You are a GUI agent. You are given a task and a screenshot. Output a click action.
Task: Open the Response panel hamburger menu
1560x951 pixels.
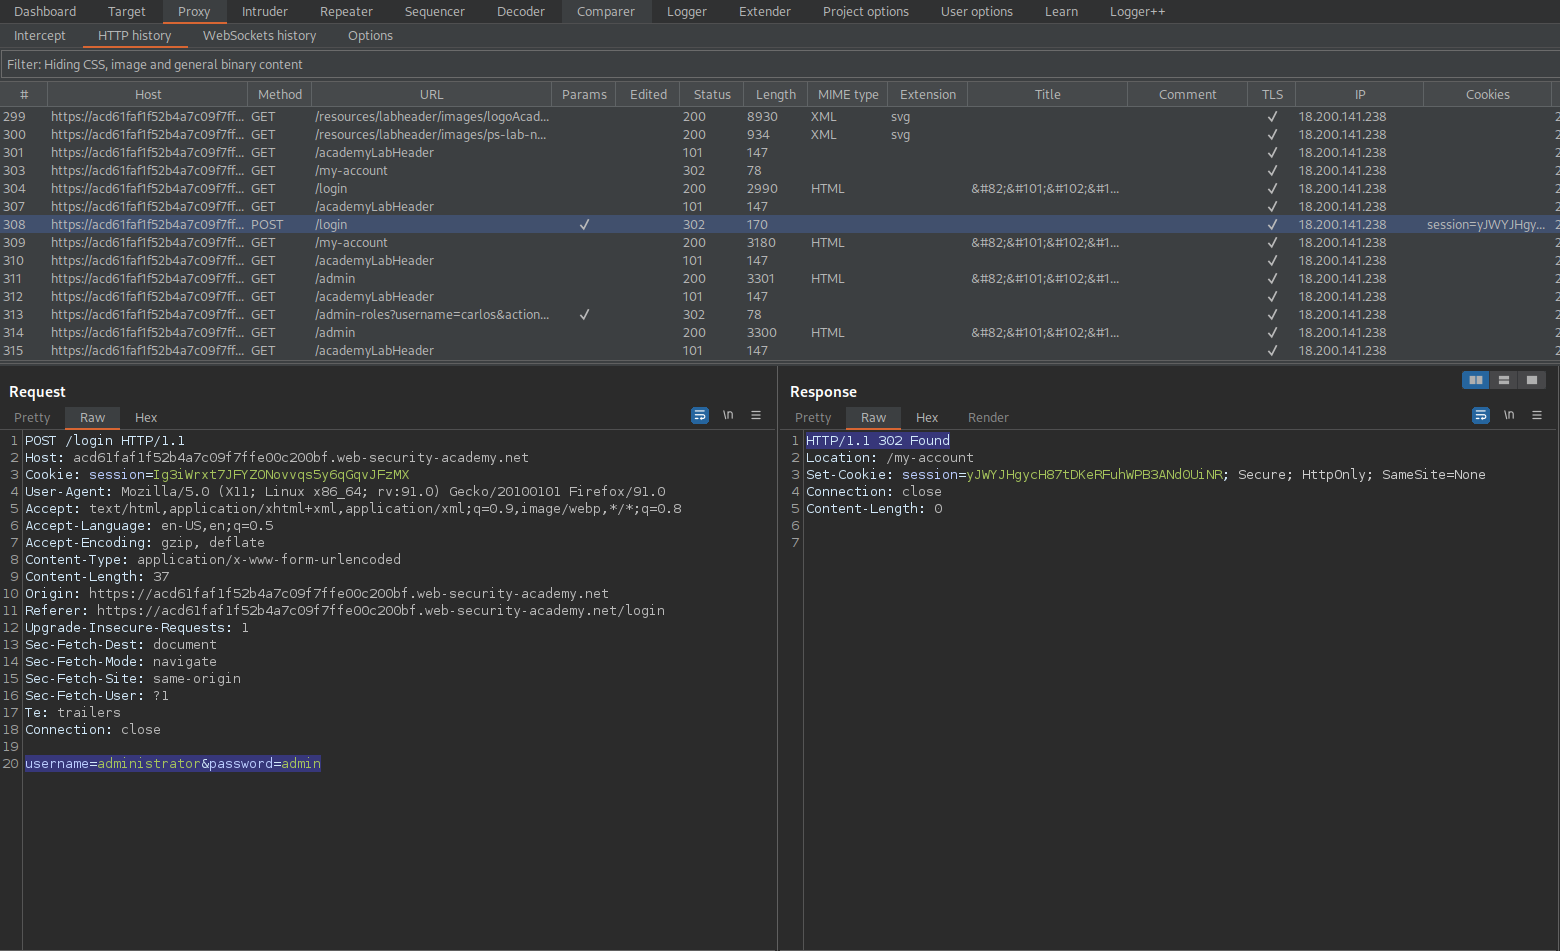pyautogui.click(x=1537, y=415)
